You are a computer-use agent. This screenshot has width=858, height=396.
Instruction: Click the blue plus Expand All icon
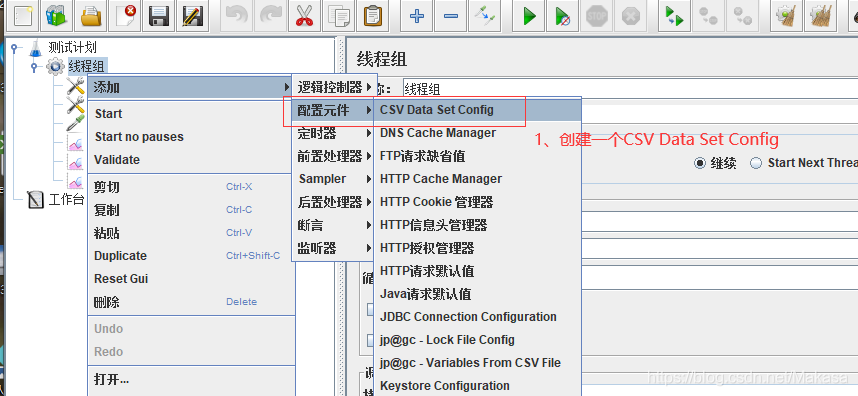click(417, 16)
